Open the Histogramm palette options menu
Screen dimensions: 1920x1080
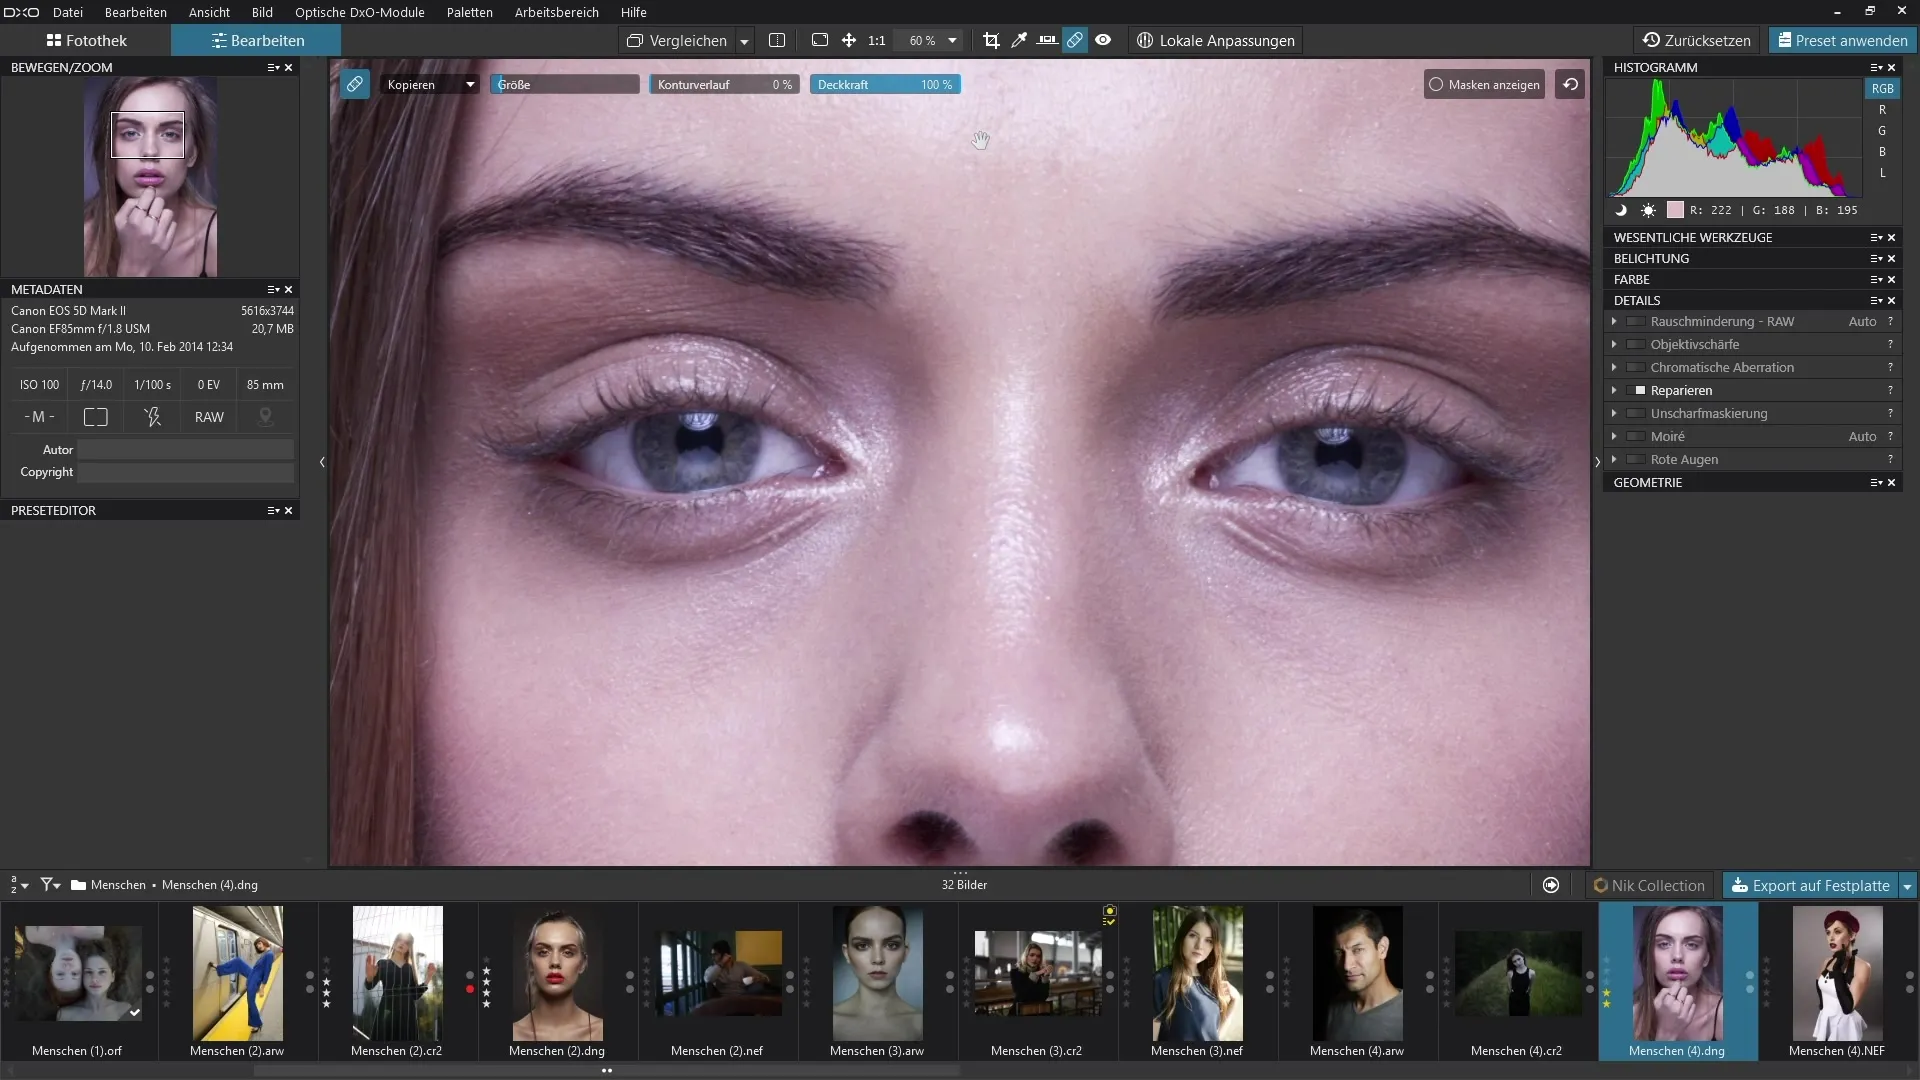tap(1876, 67)
